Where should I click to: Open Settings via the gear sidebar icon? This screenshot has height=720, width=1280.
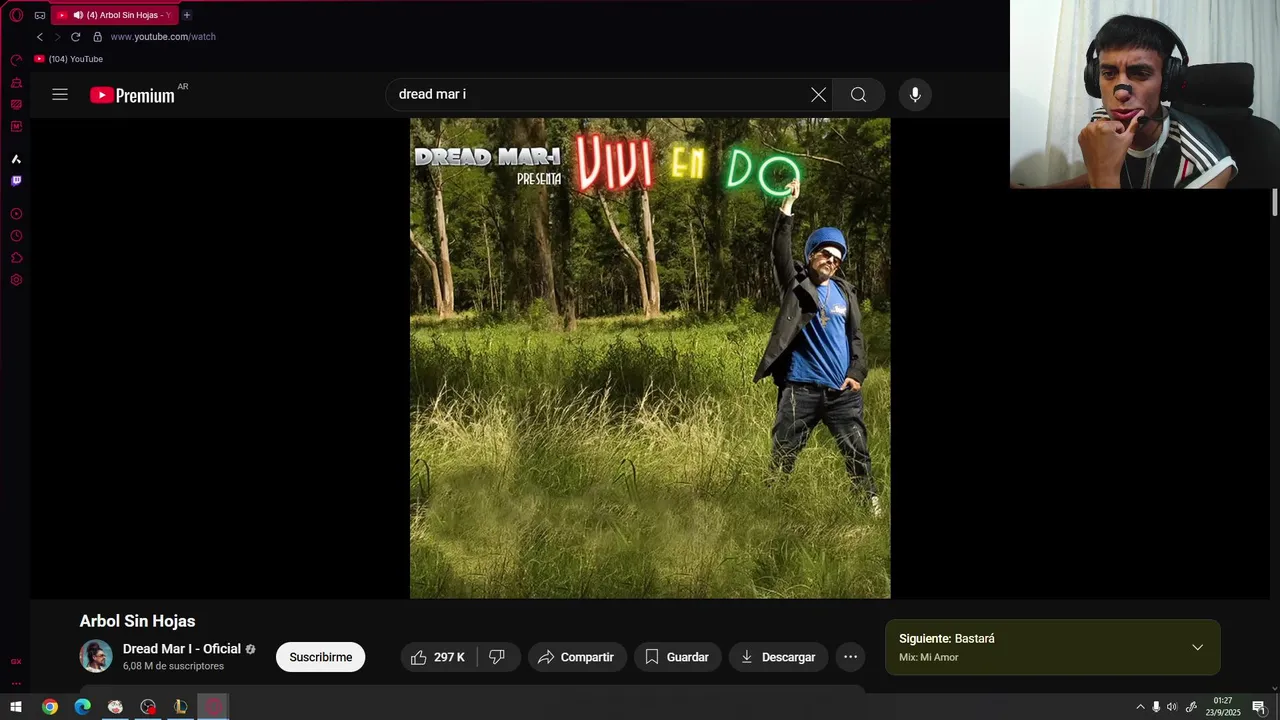pos(16,280)
